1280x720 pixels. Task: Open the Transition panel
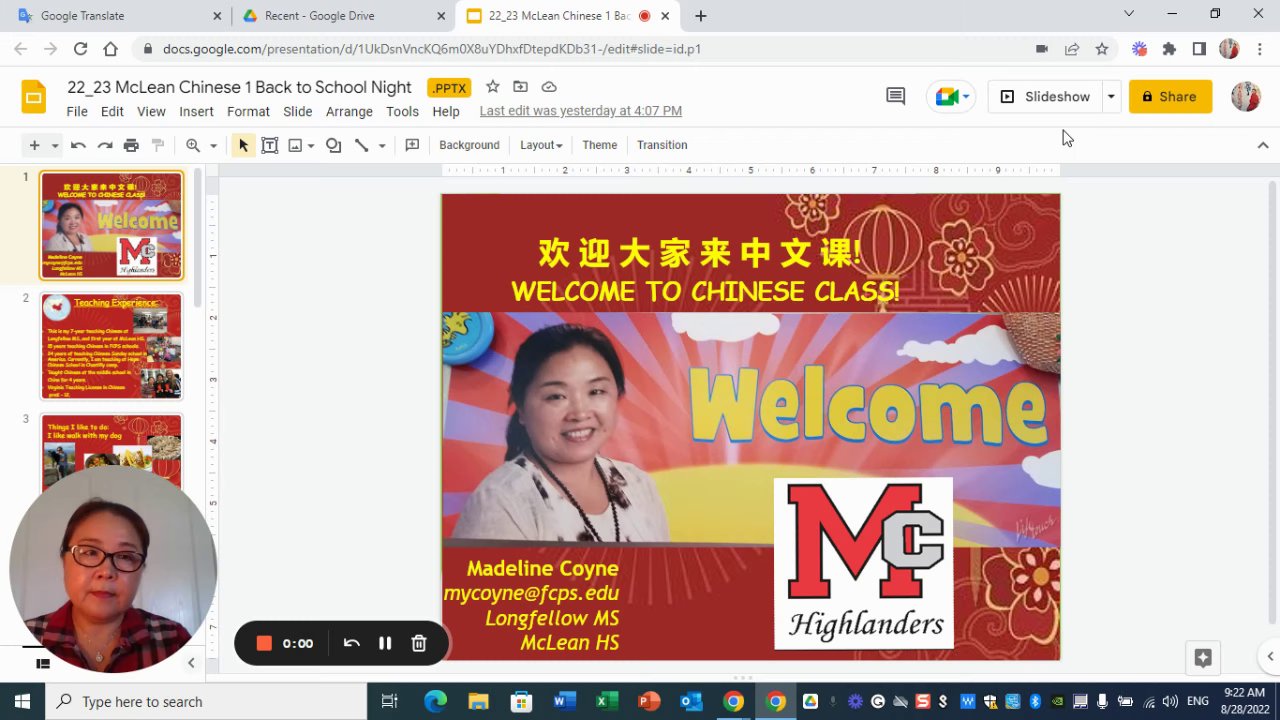(662, 145)
